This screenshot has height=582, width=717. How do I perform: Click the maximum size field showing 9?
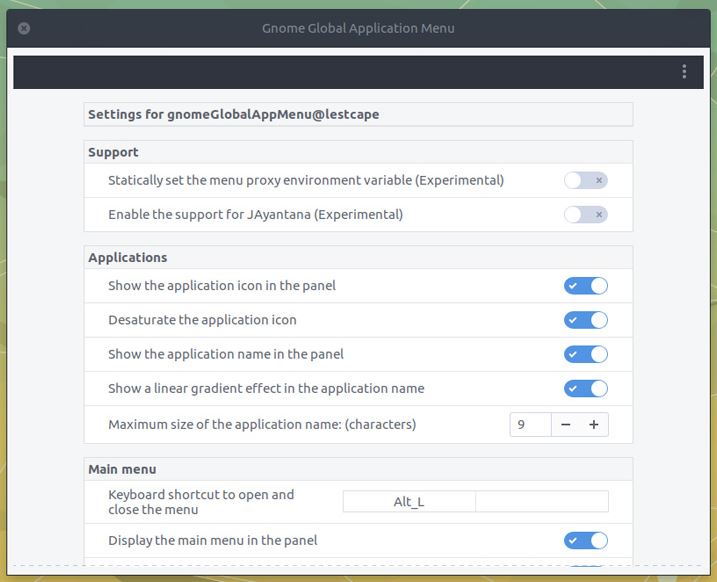coord(530,425)
